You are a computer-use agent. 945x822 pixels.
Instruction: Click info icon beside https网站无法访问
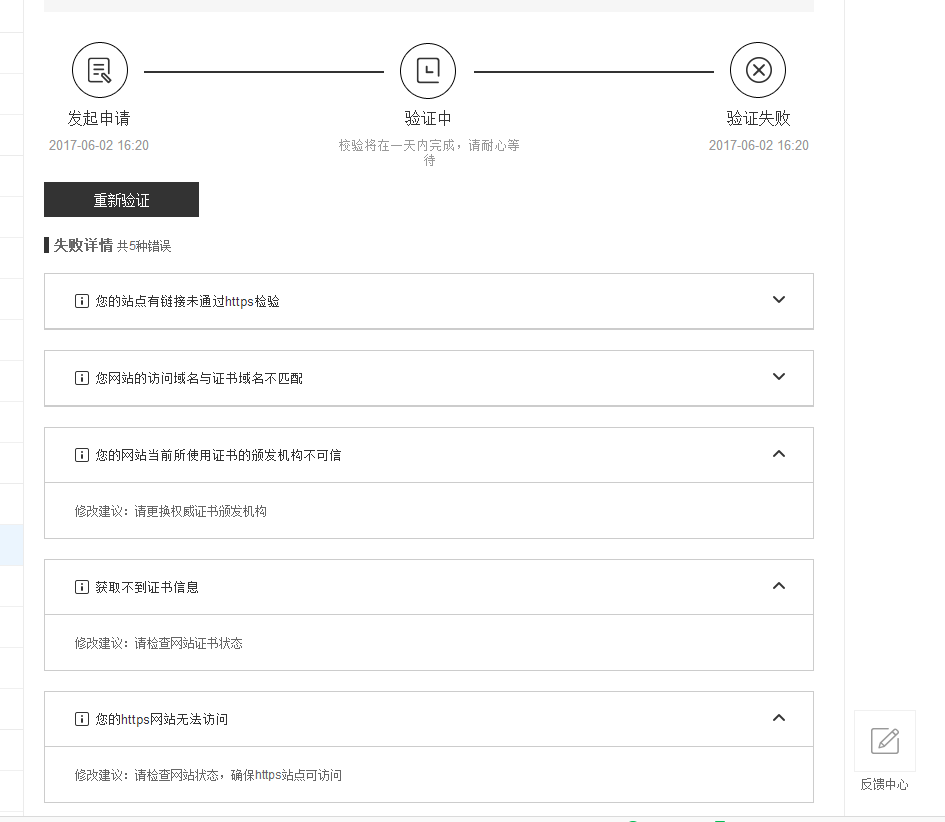tap(82, 719)
